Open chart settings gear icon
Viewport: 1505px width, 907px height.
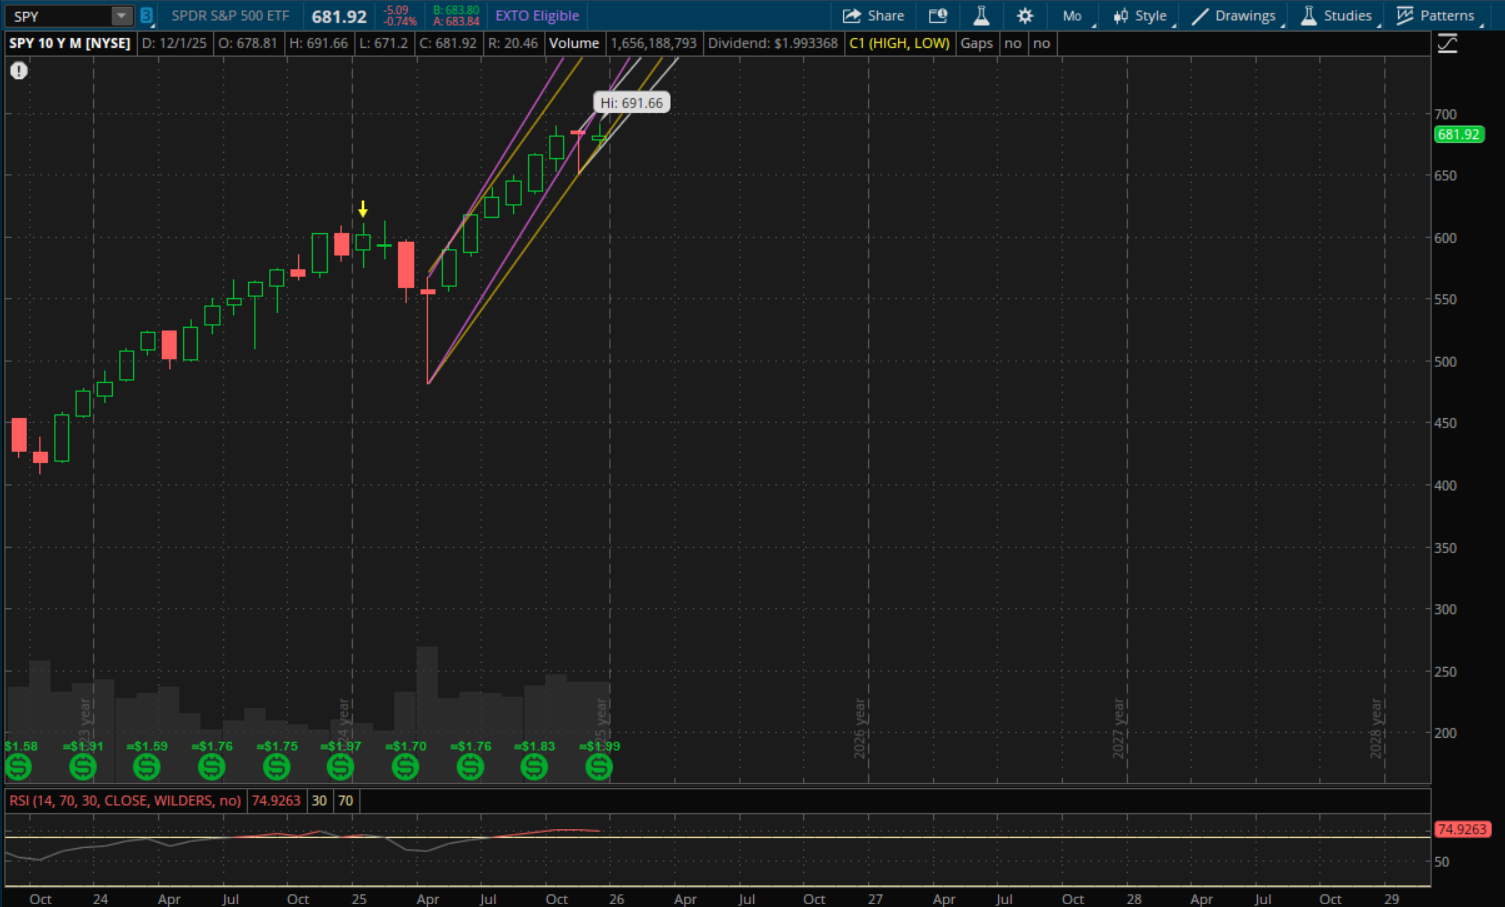1025,16
